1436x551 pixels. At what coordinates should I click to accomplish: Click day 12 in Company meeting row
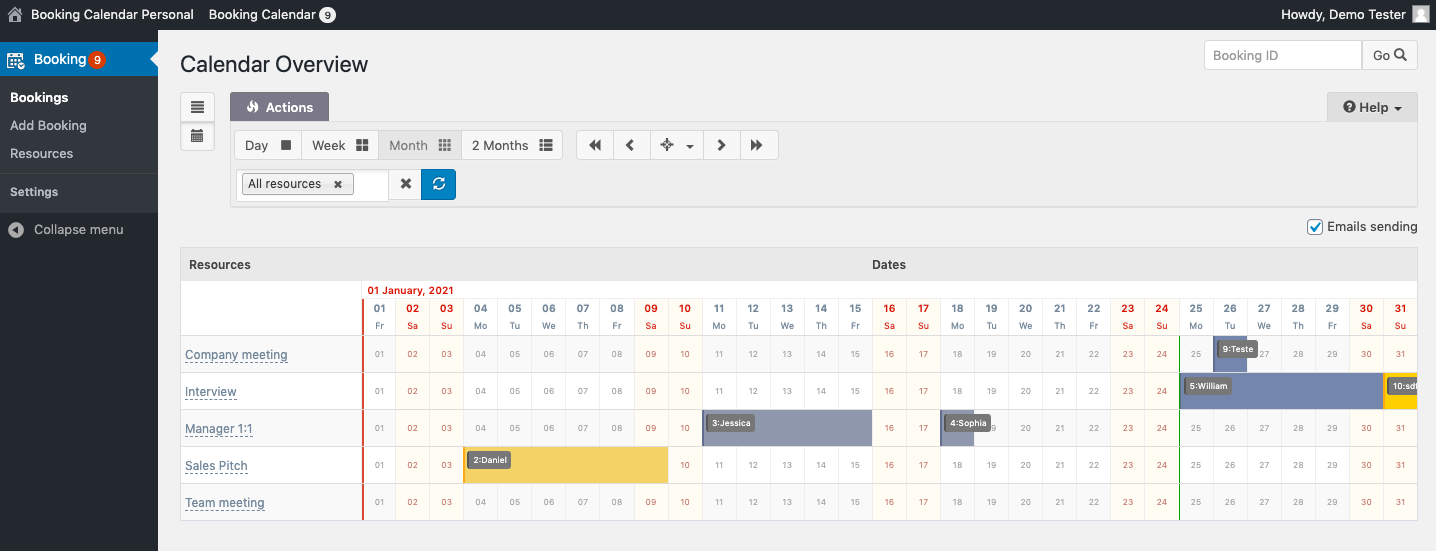(x=753, y=354)
